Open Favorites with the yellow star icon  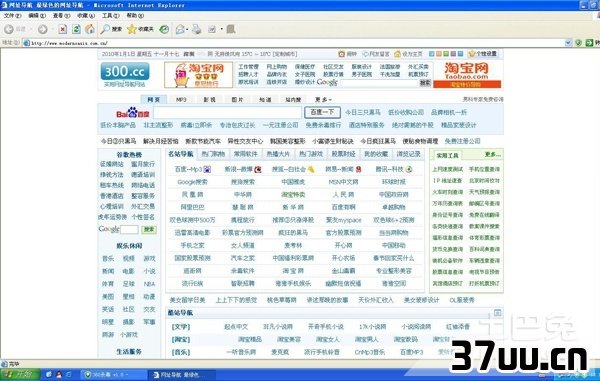[x=132, y=29]
